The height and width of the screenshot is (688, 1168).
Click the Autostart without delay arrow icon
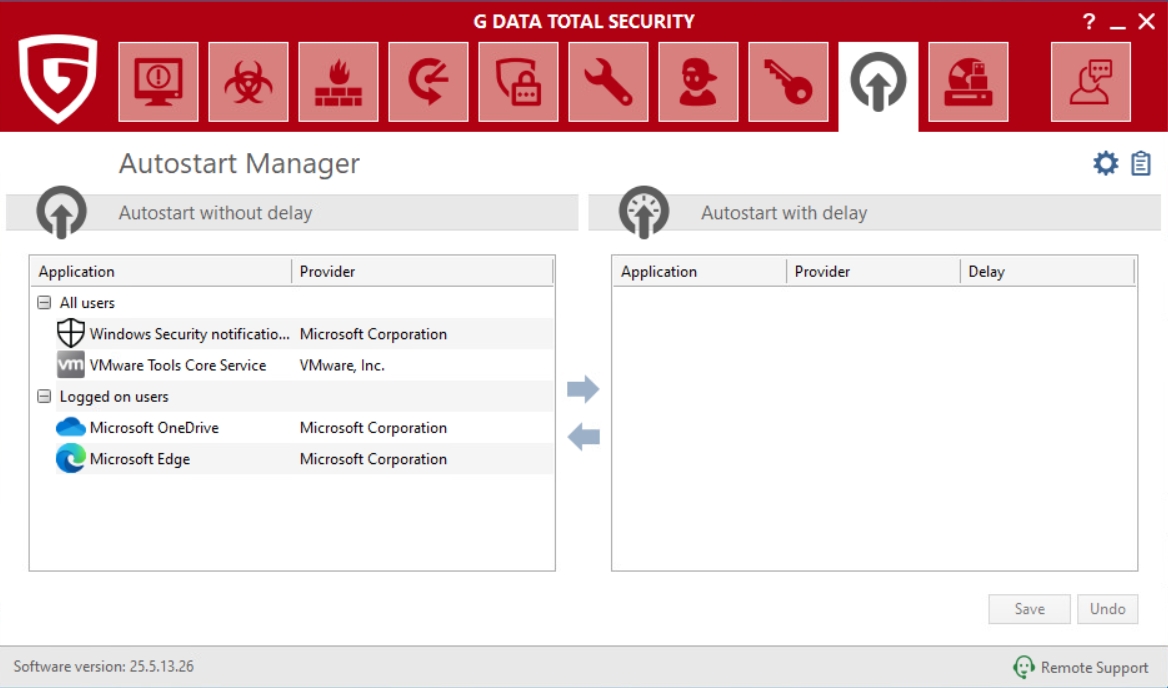pyautogui.click(x=62, y=212)
